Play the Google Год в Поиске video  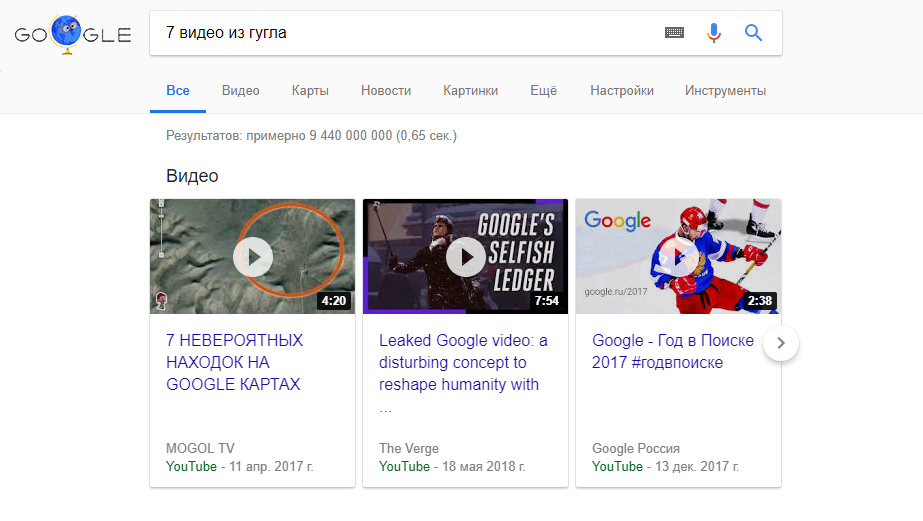678,257
